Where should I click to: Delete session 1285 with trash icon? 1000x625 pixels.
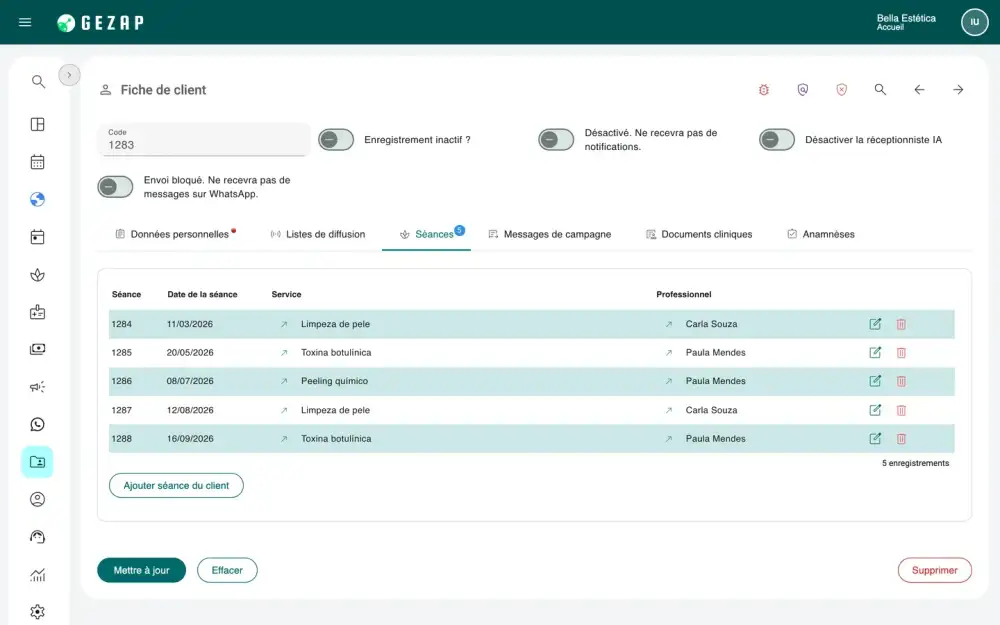[901, 353]
